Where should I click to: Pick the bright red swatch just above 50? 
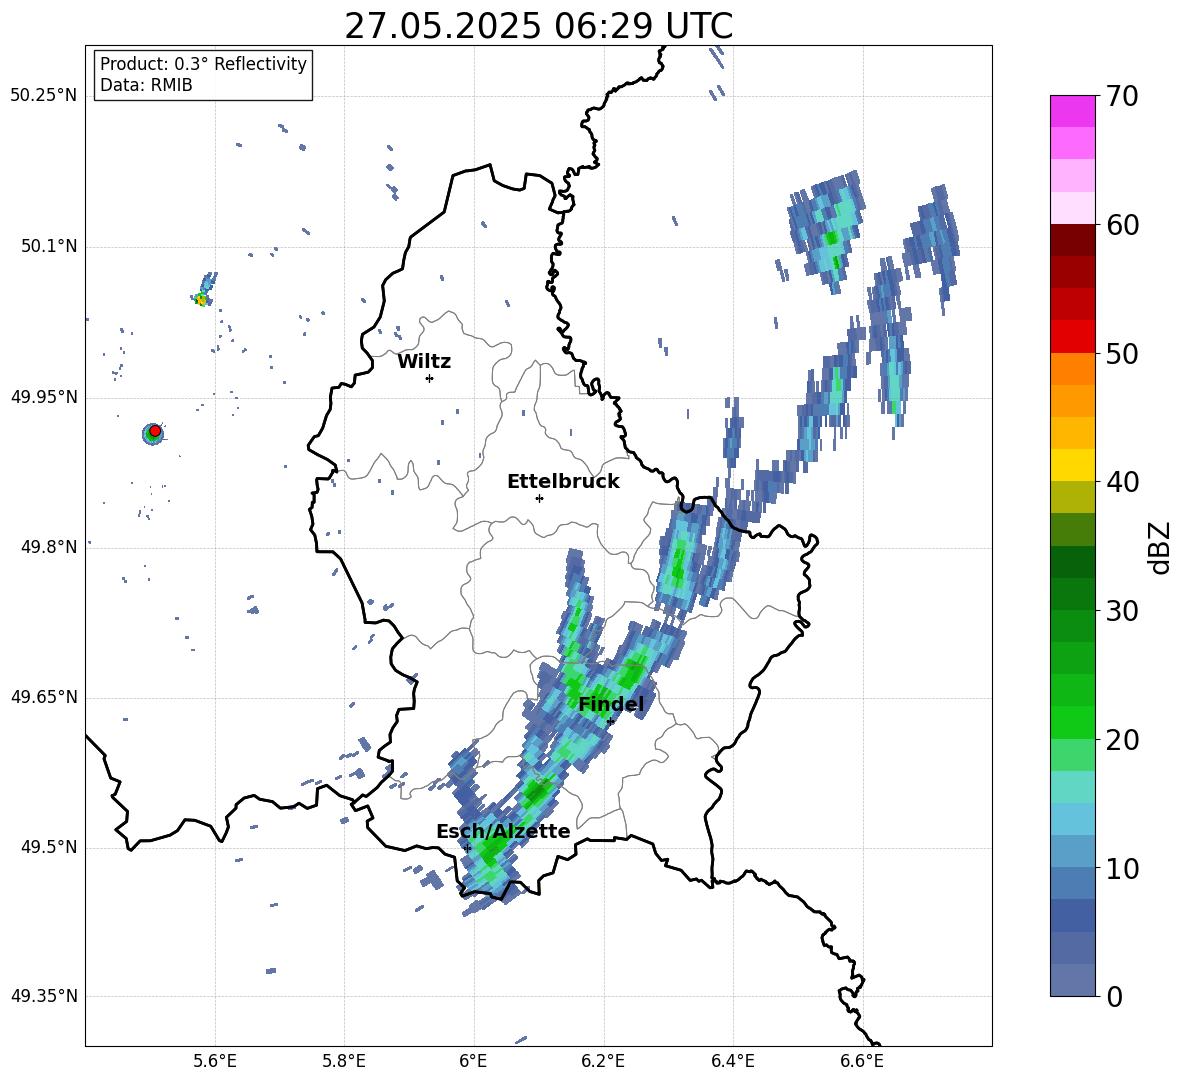tap(1072, 337)
